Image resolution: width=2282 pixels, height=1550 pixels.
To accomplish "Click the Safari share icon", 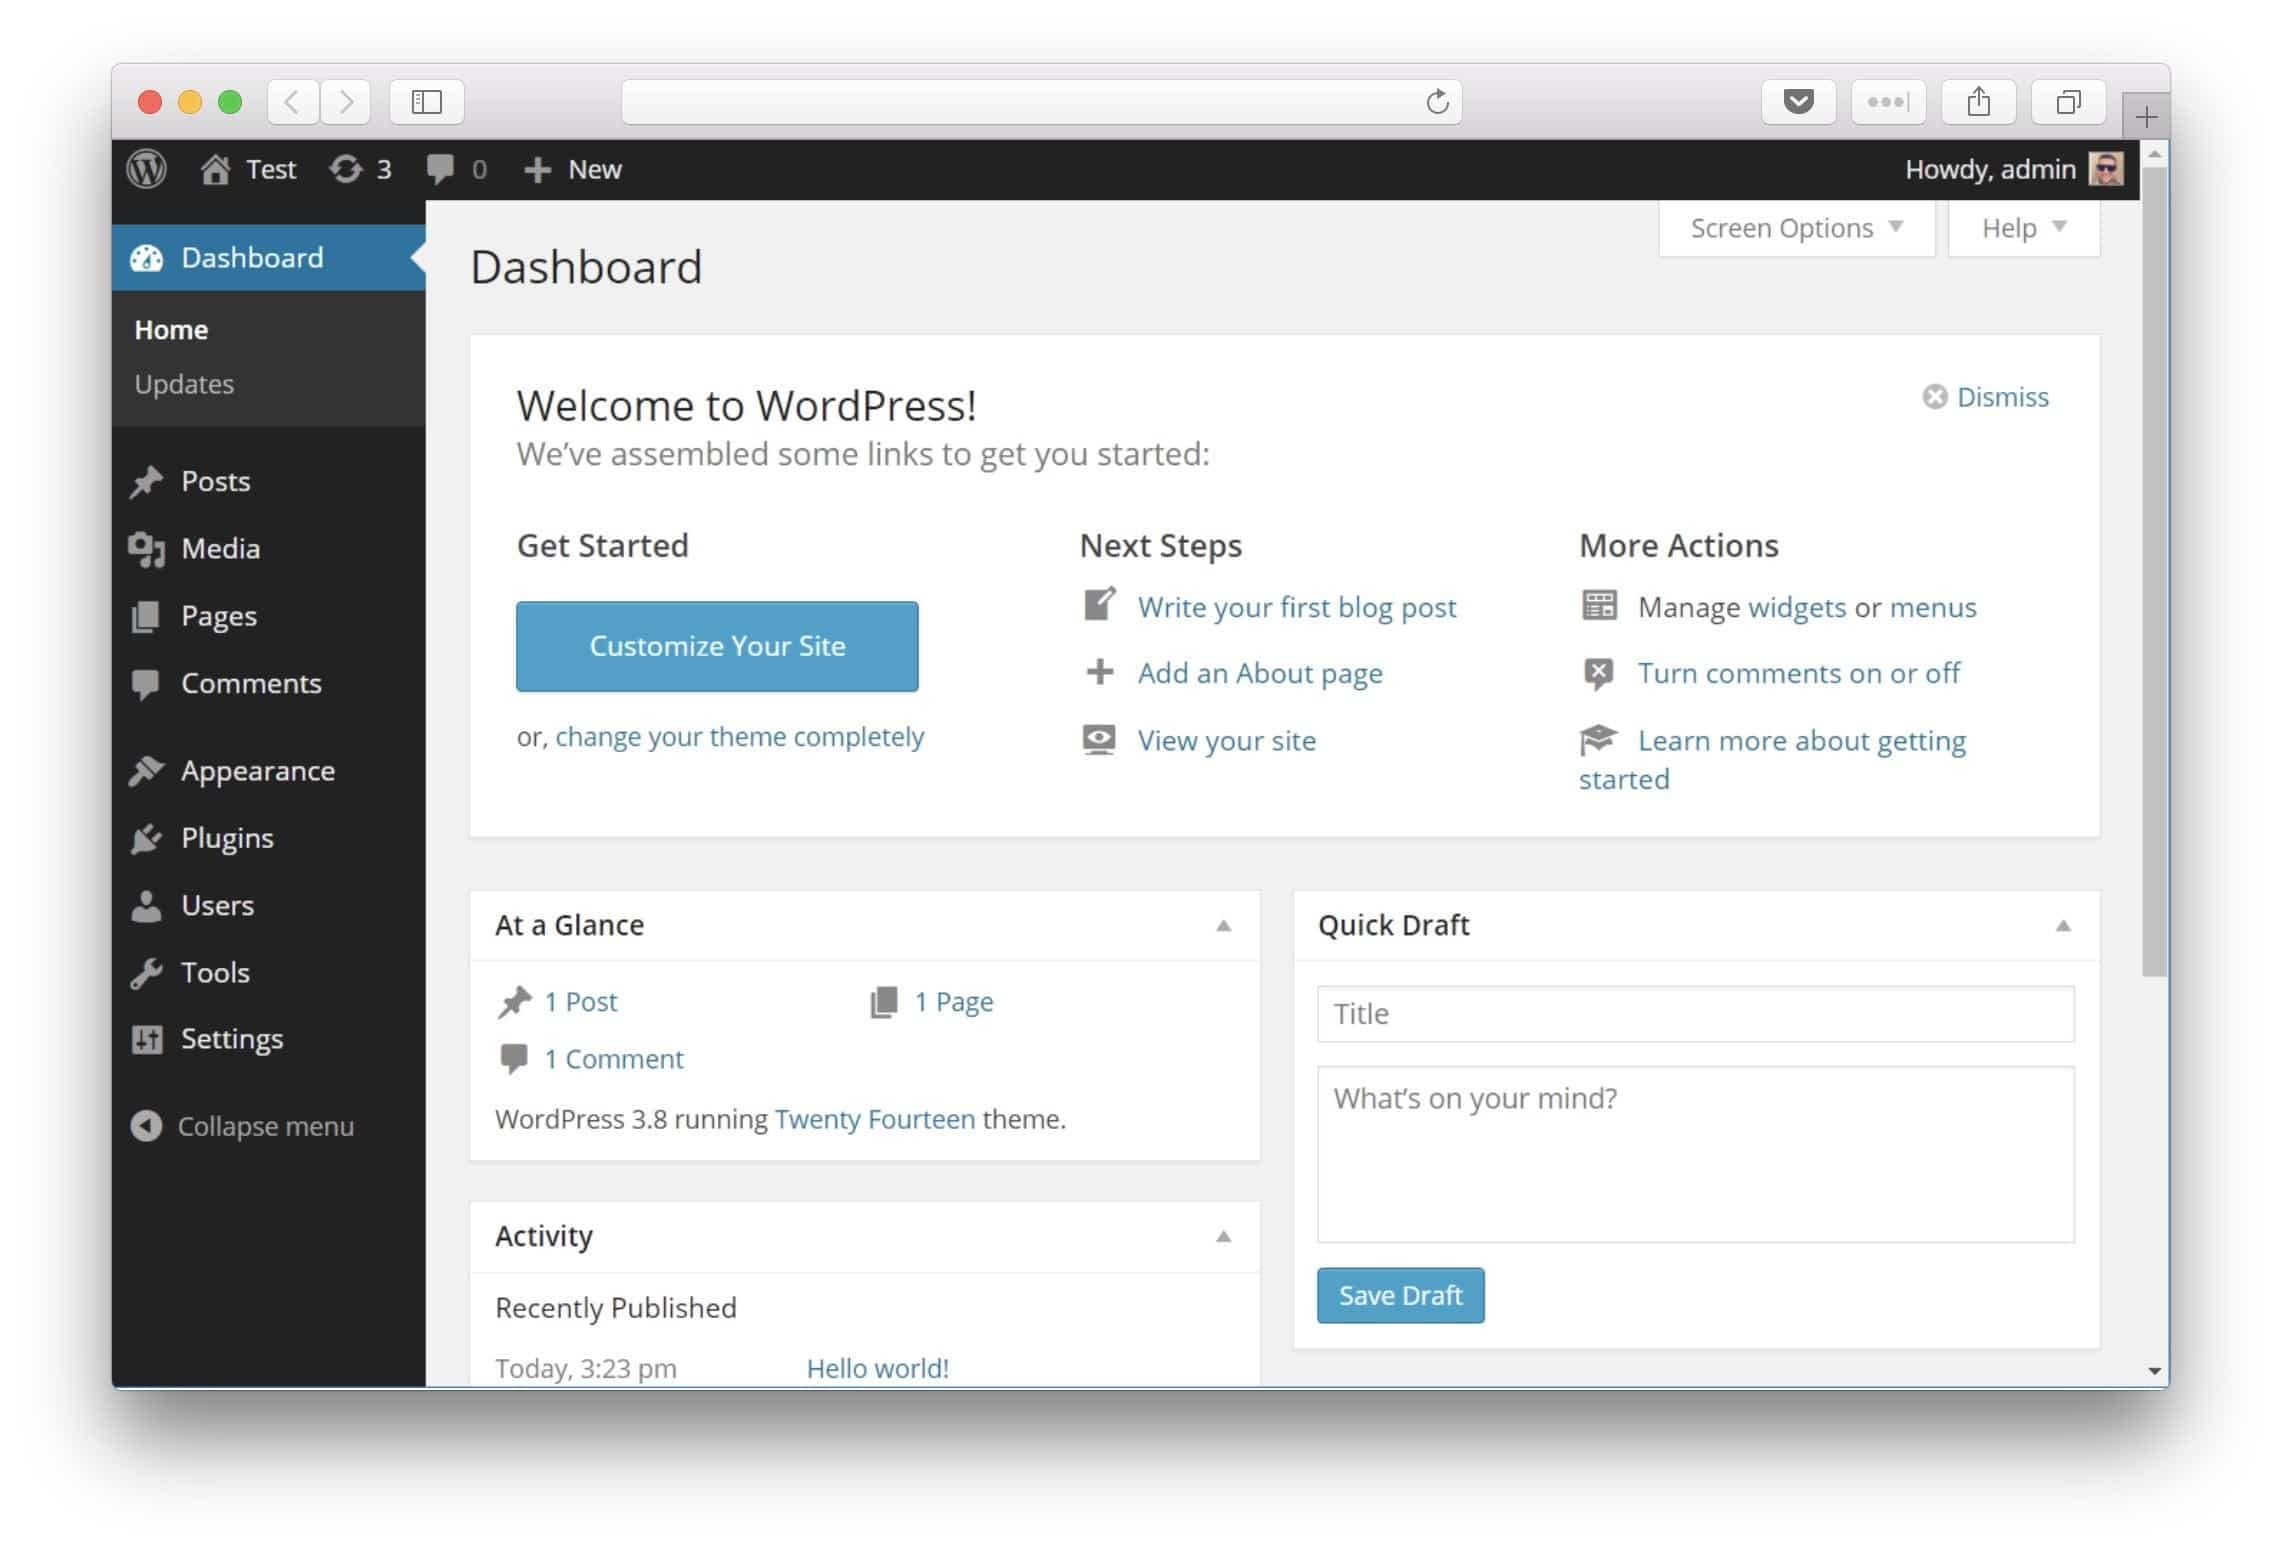I will tap(1978, 102).
